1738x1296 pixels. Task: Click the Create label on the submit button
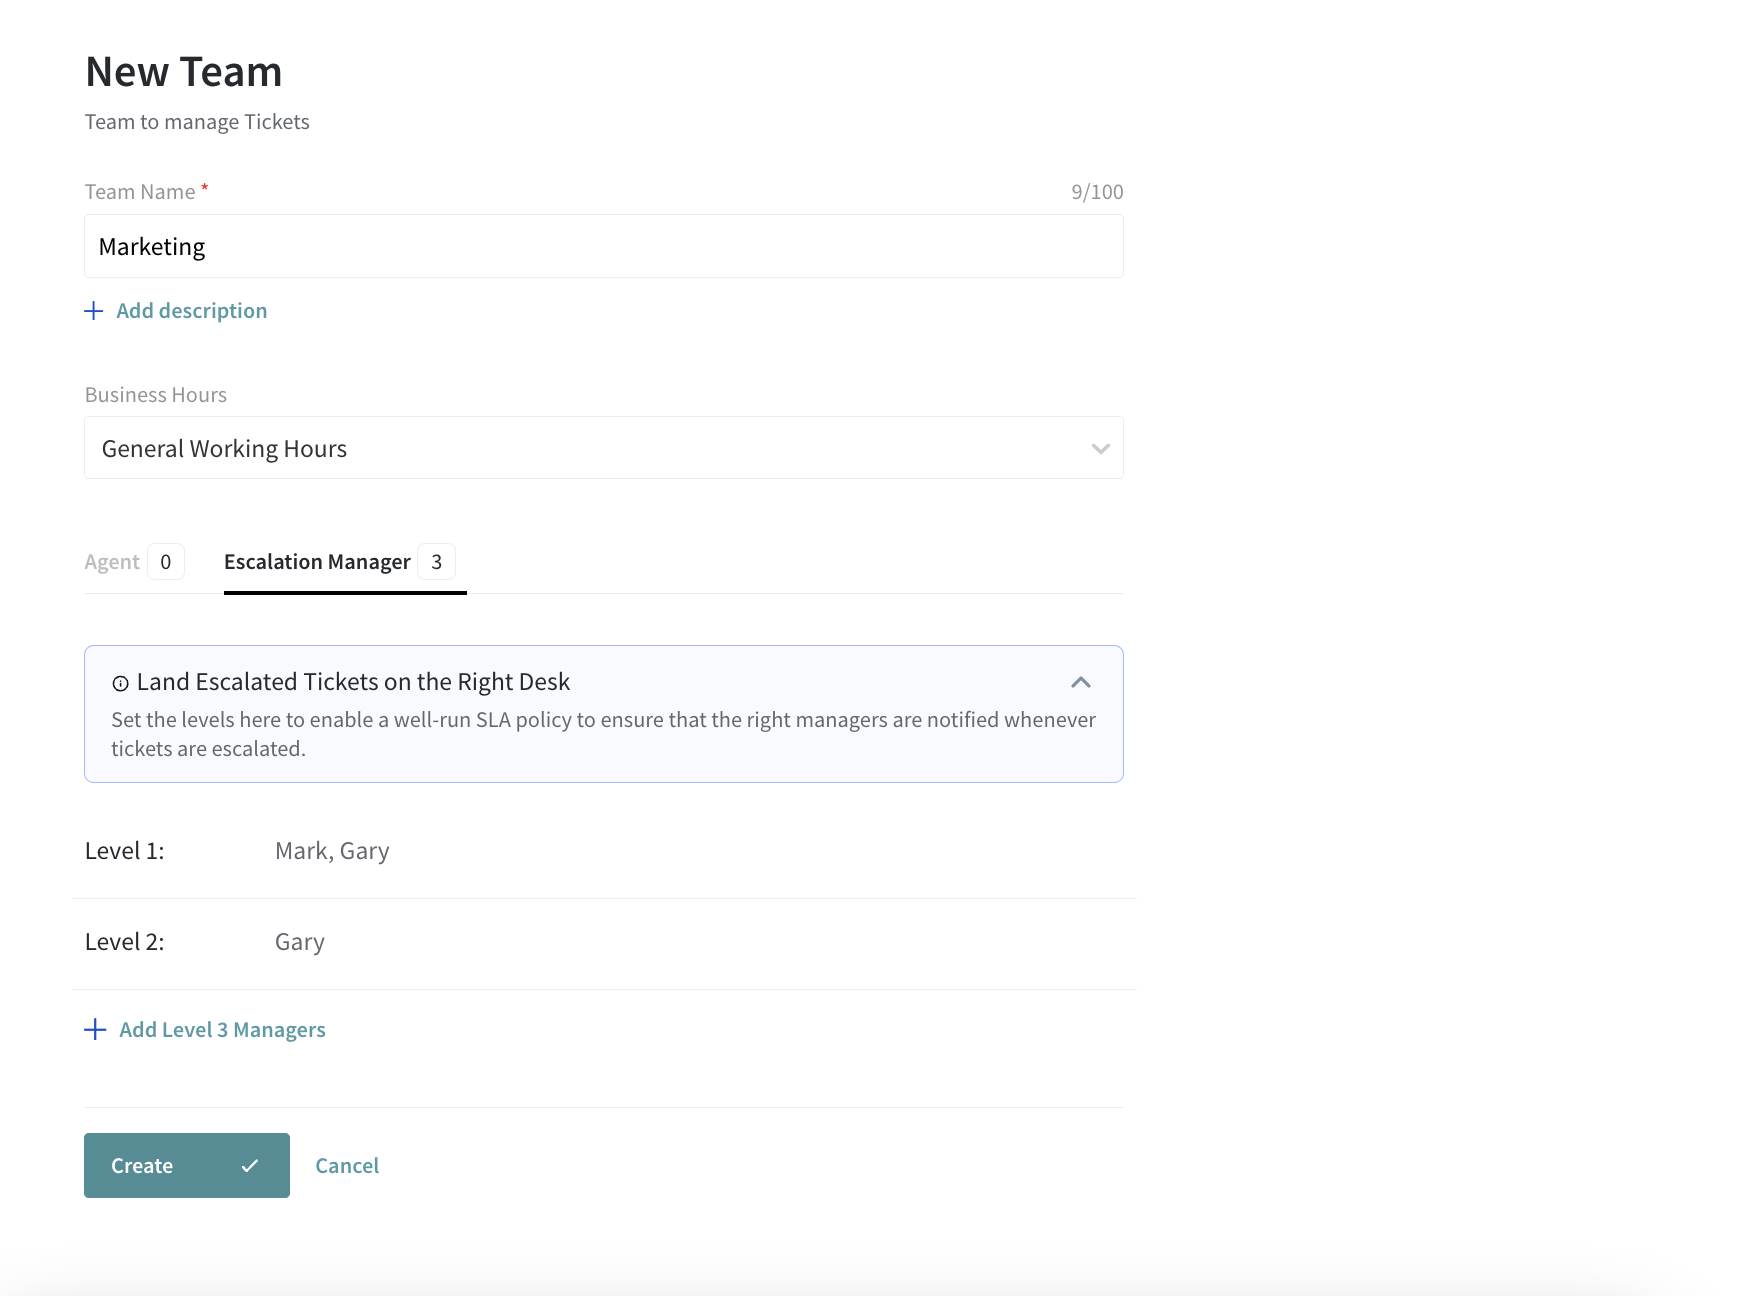pyautogui.click(x=142, y=1166)
